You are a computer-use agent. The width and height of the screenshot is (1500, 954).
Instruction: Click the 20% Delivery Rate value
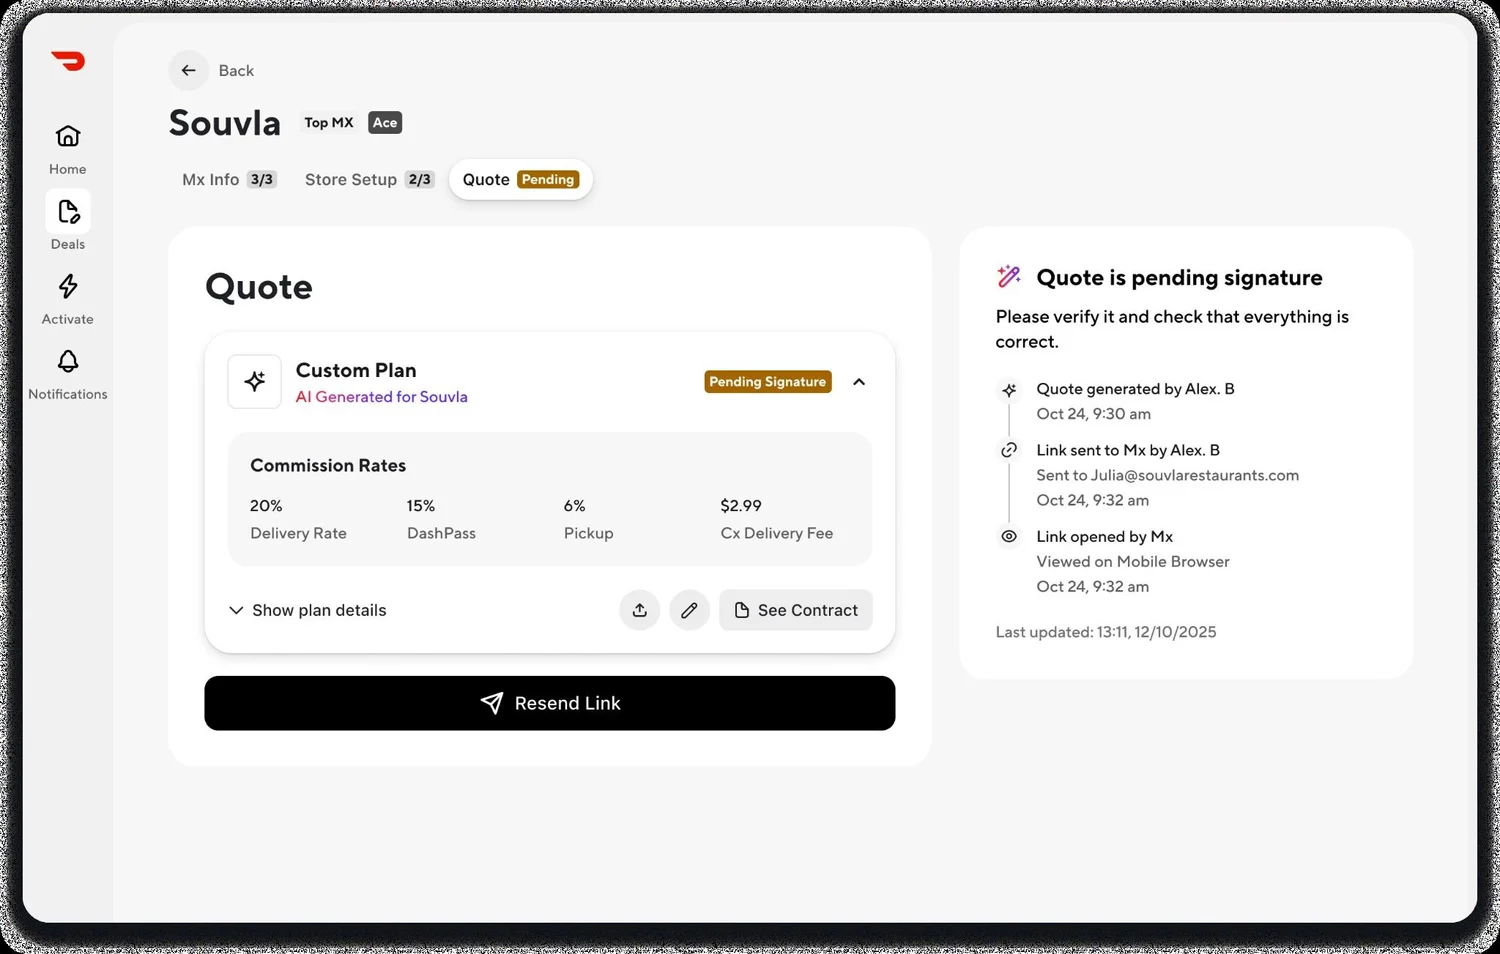[x=267, y=506]
